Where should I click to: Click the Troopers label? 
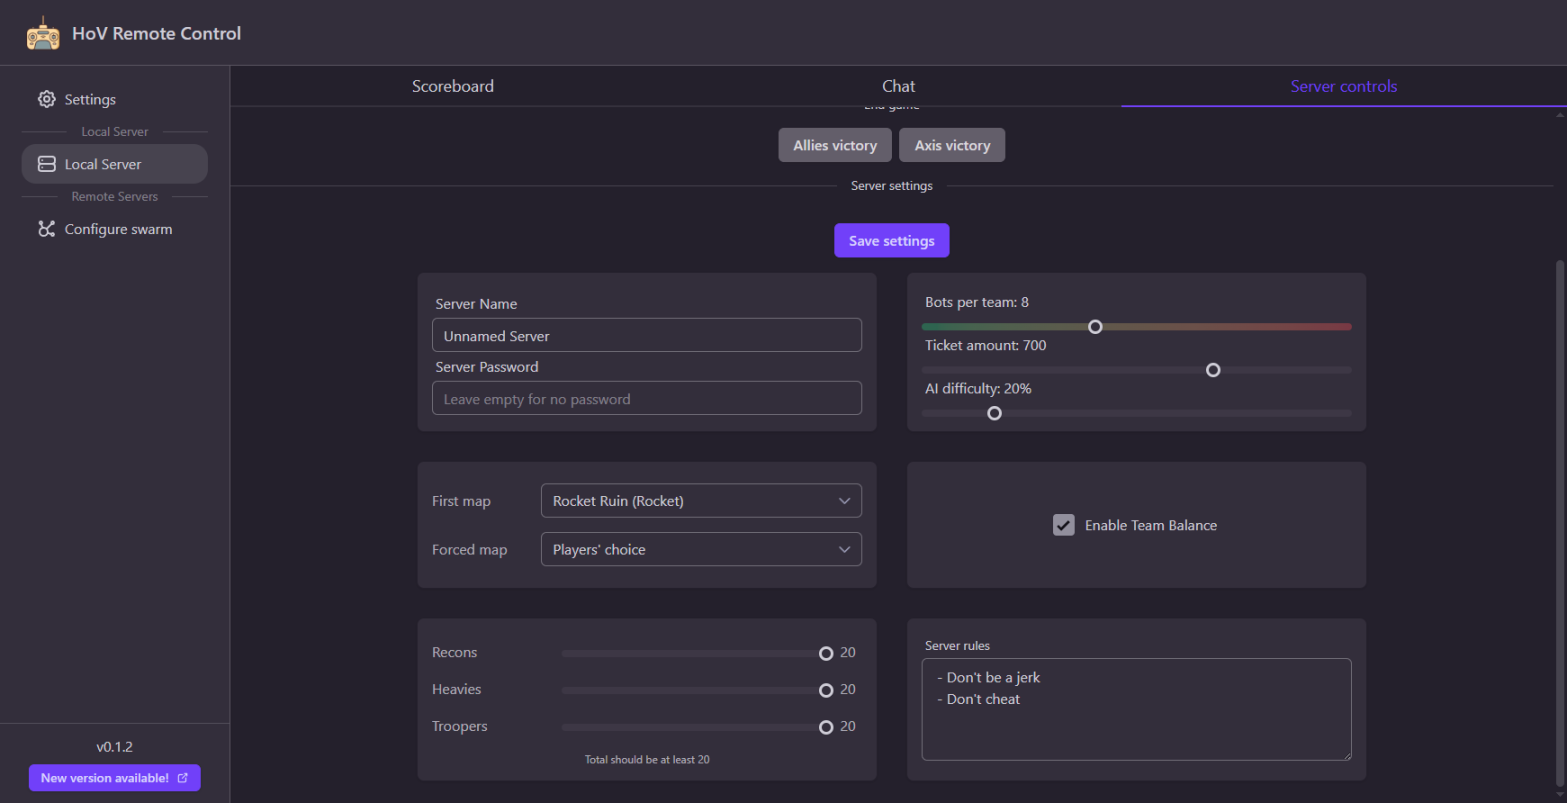point(459,726)
